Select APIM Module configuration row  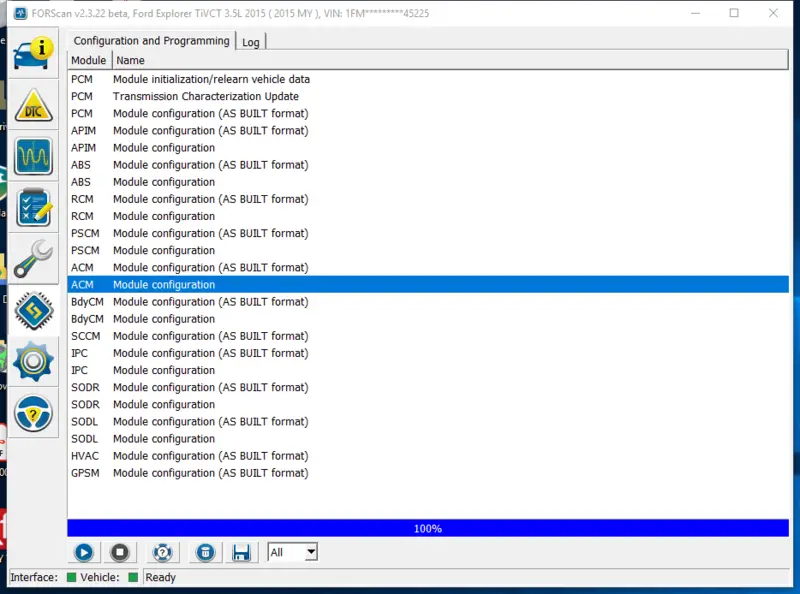tap(428, 147)
